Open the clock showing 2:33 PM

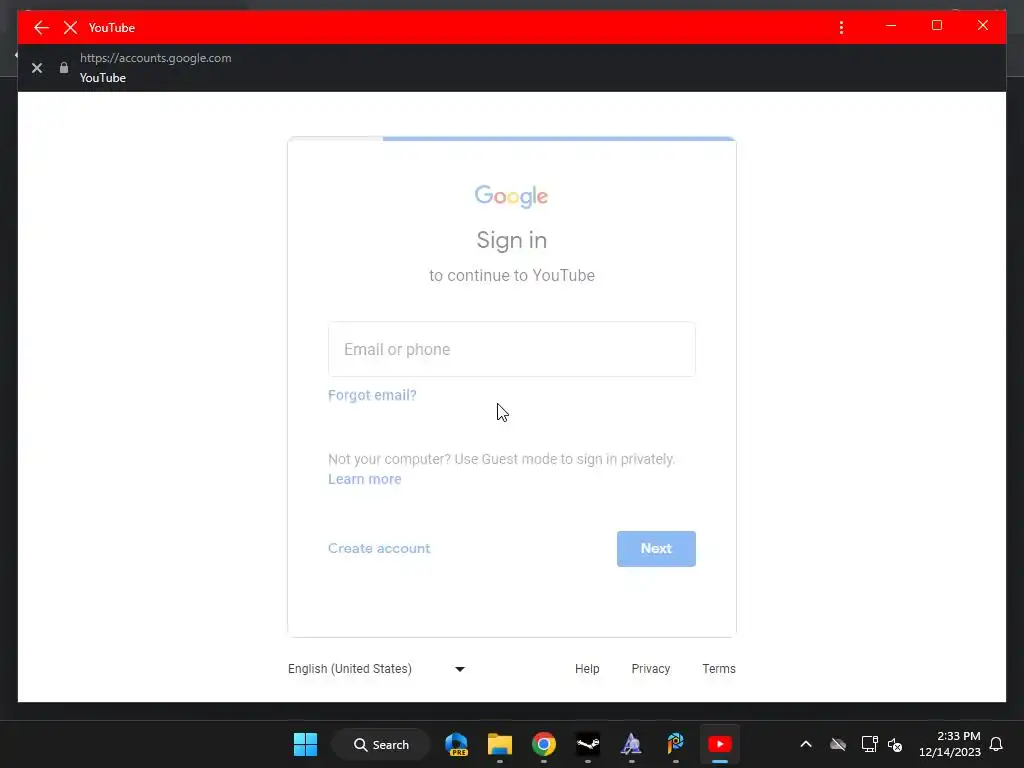click(x=950, y=744)
